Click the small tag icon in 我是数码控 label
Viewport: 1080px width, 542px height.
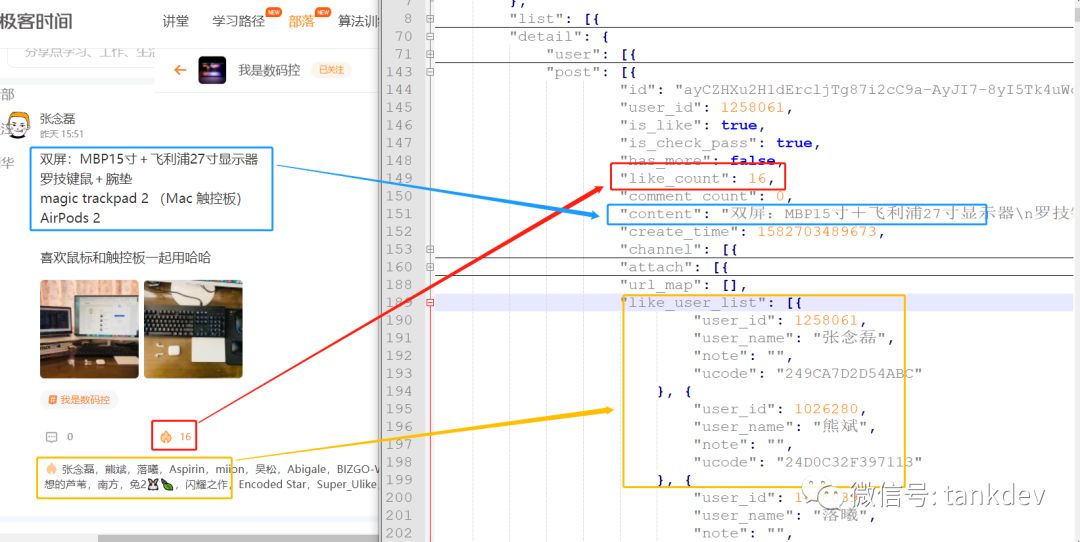click(x=52, y=399)
